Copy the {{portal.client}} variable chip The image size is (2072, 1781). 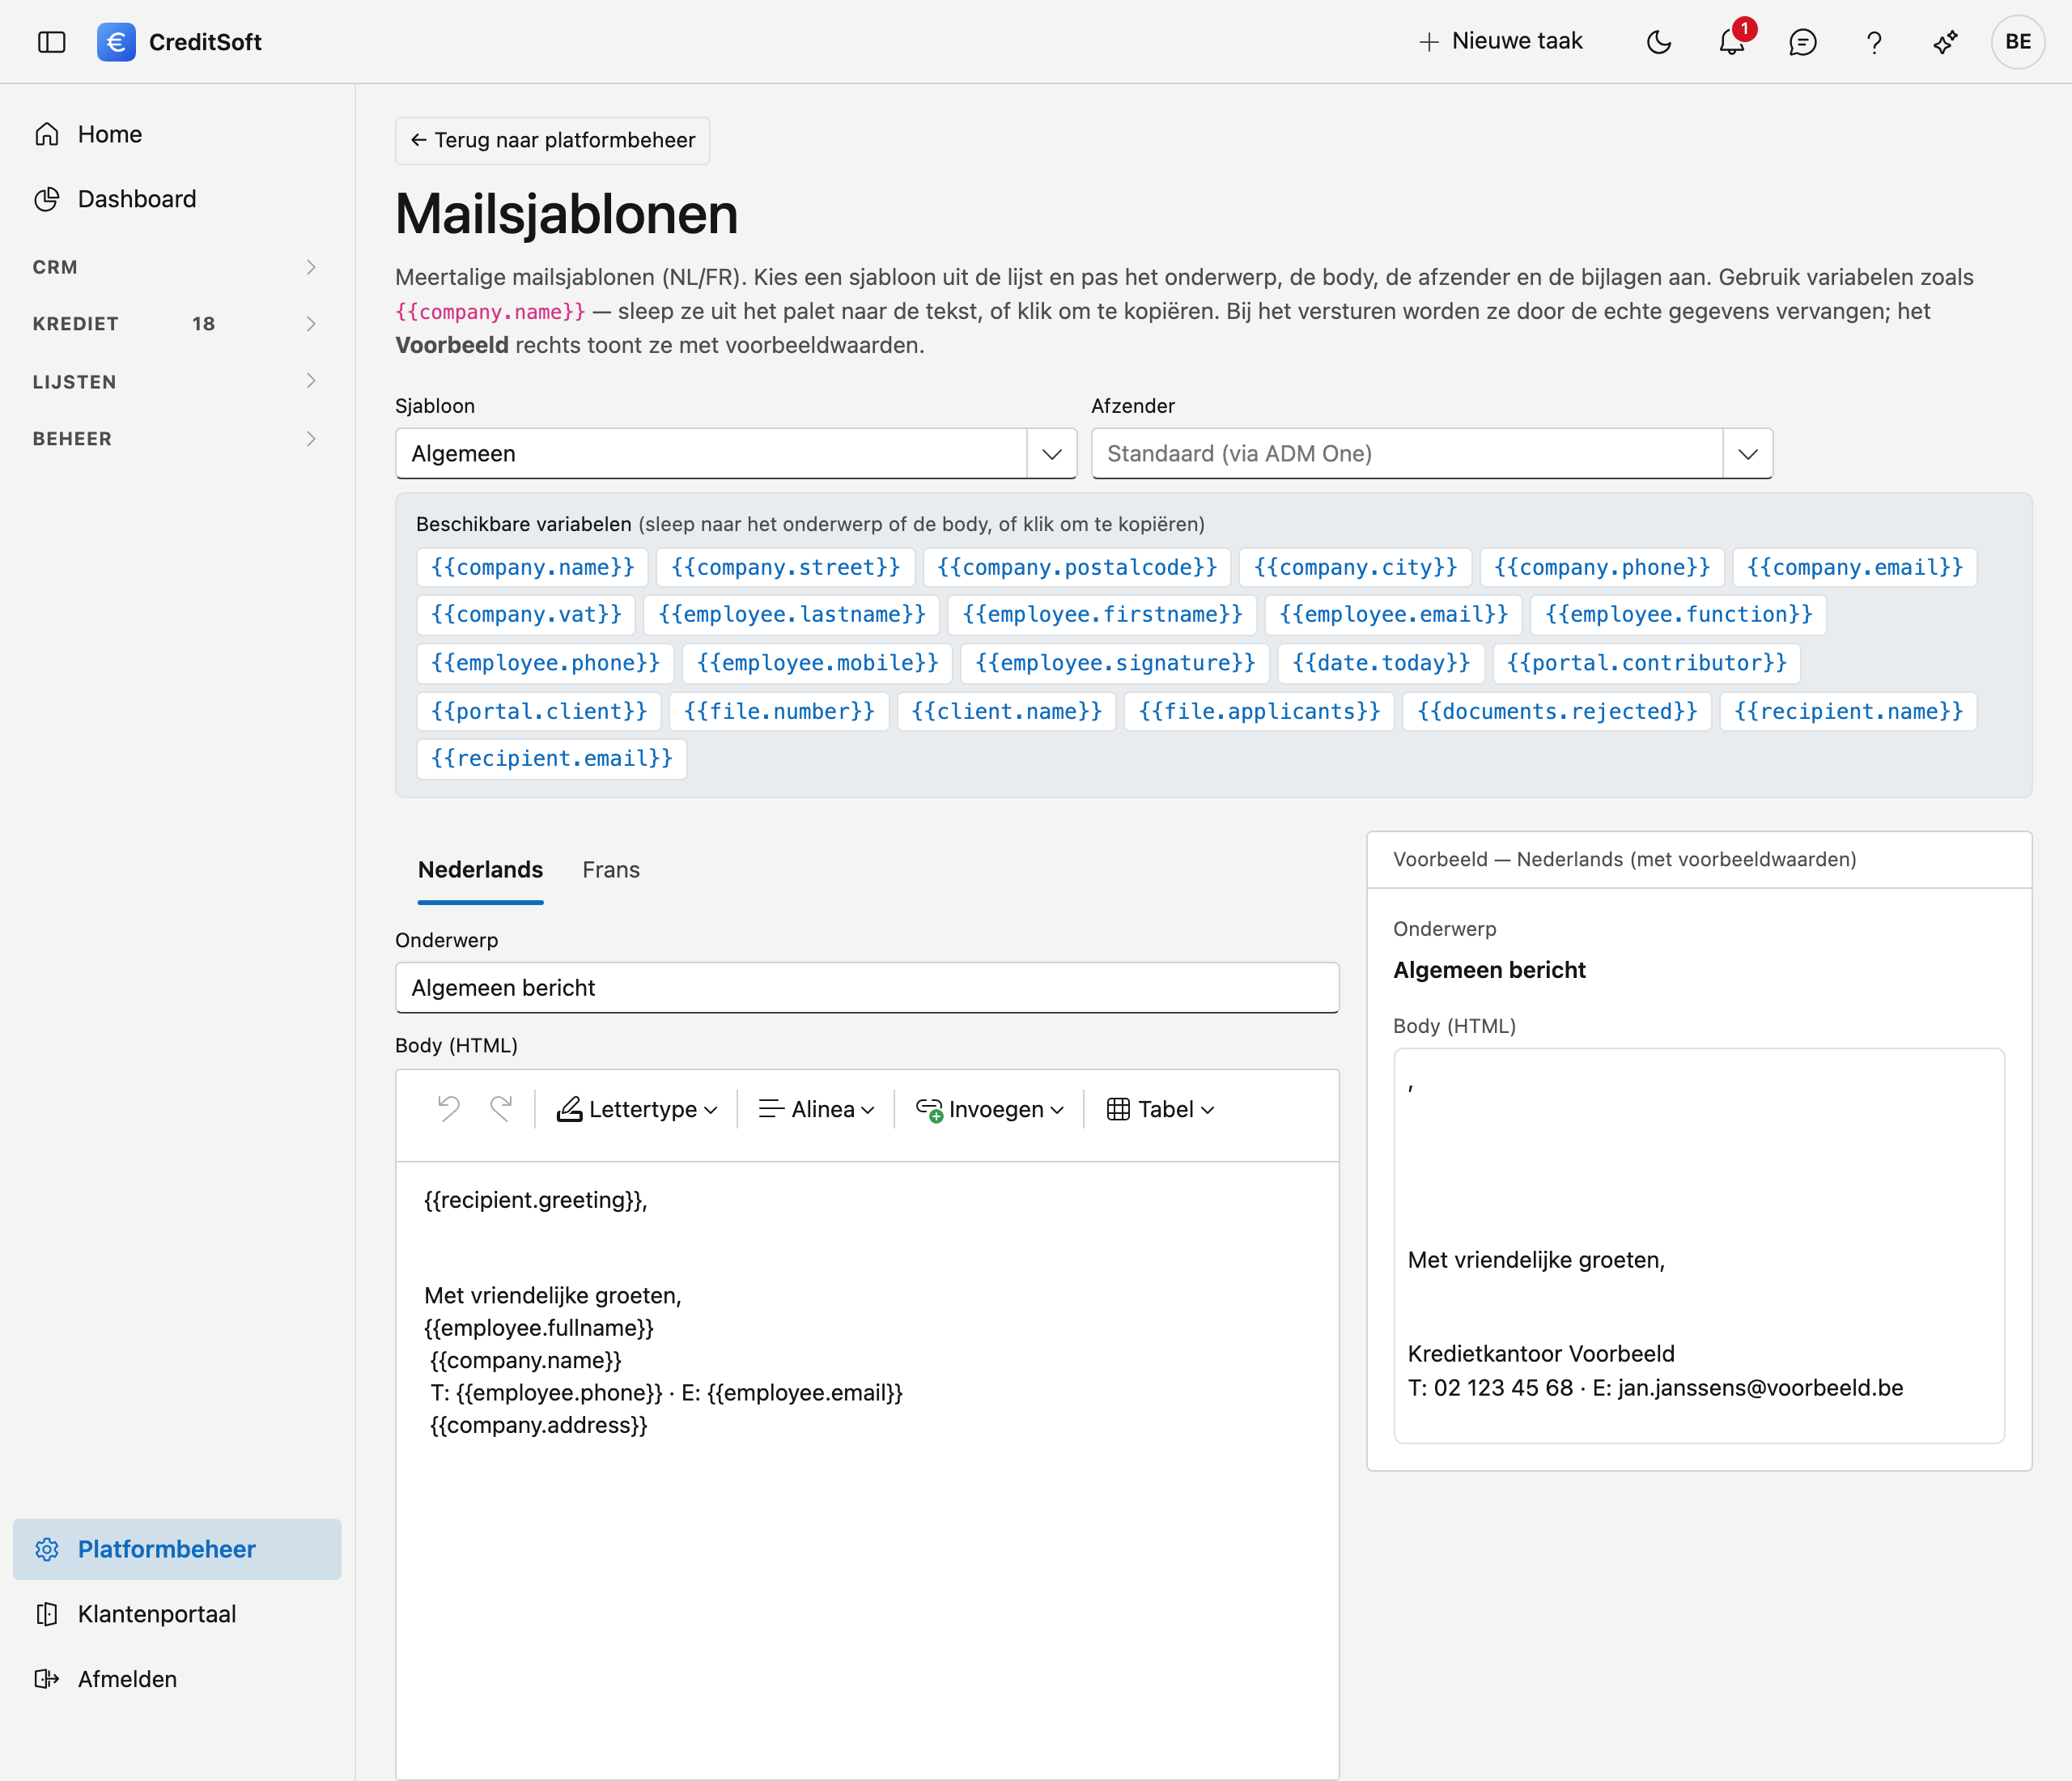point(539,711)
